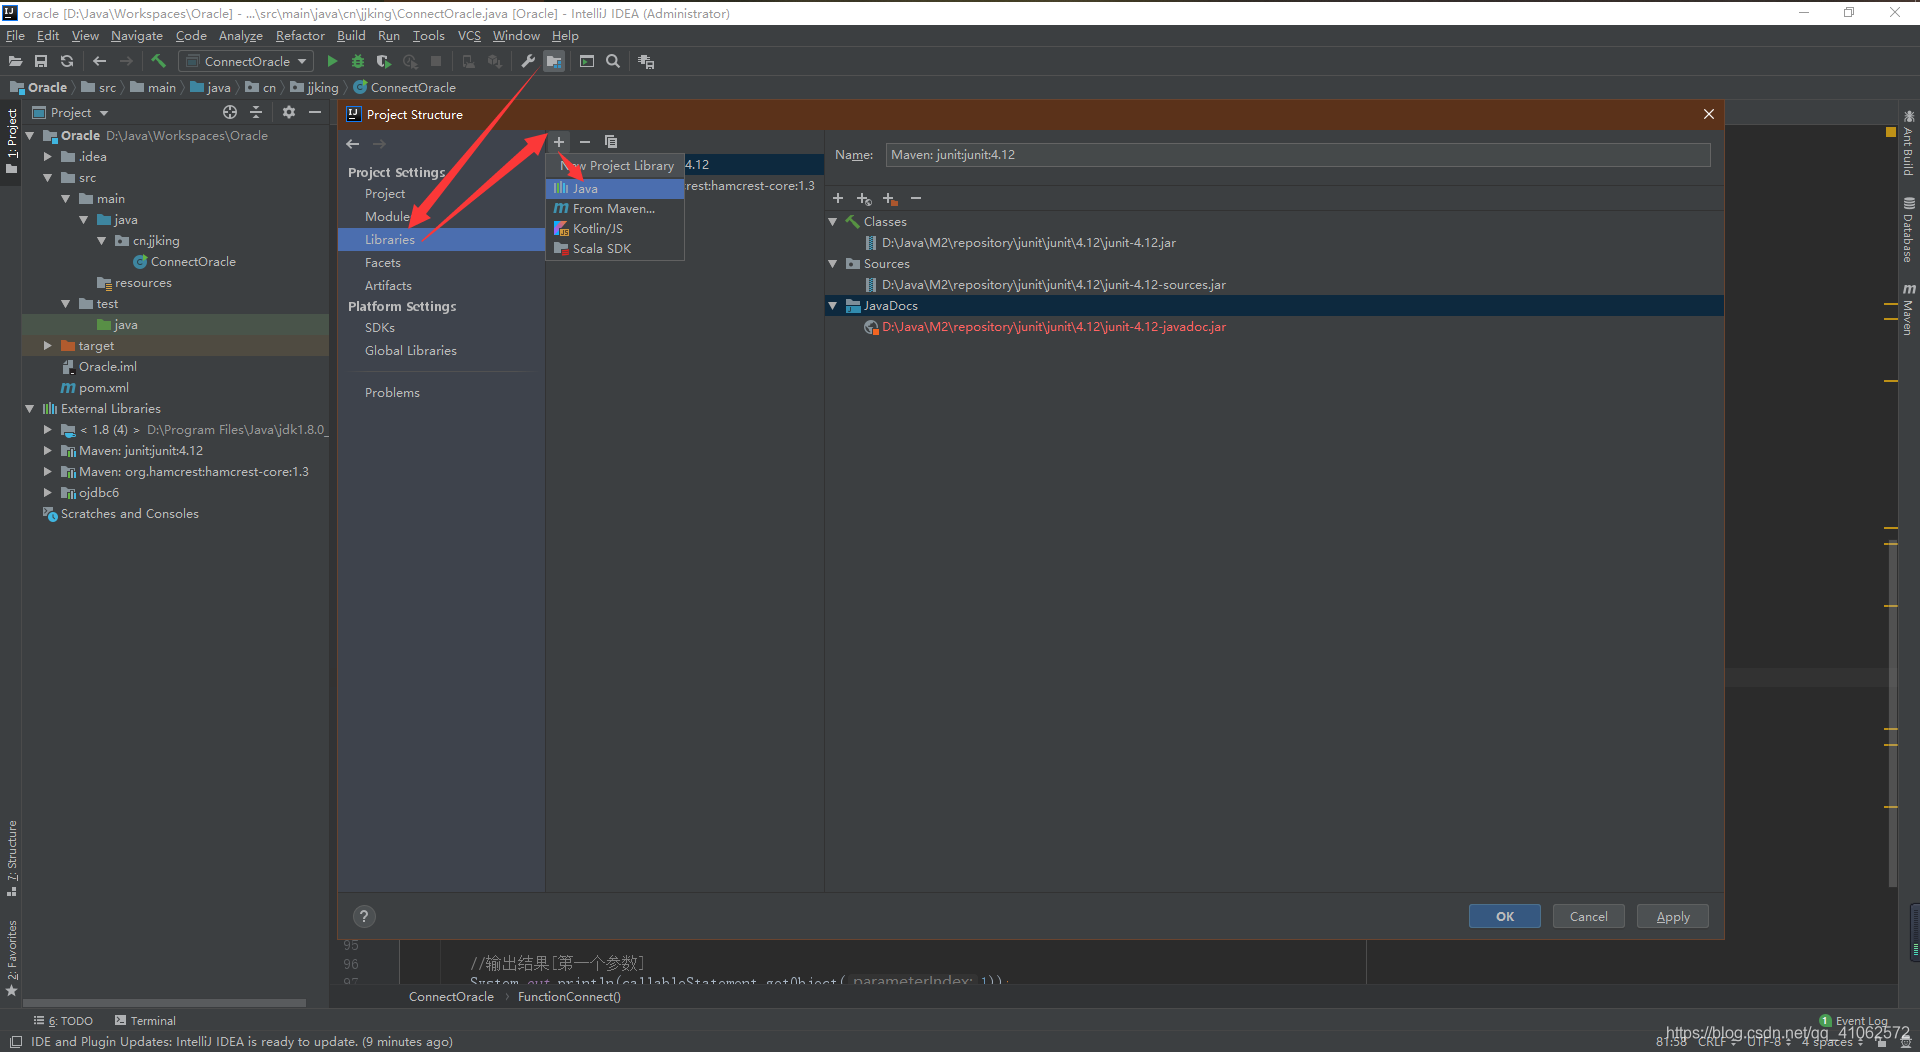The width and height of the screenshot is (1920, 1052).
Task: Click the OK button
Action: pos(1504,916)
